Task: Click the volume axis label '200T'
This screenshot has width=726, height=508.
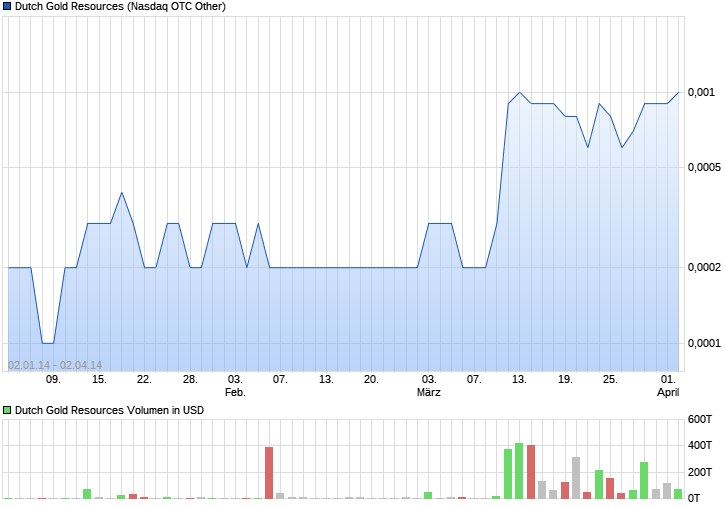Action: [700, 472]
